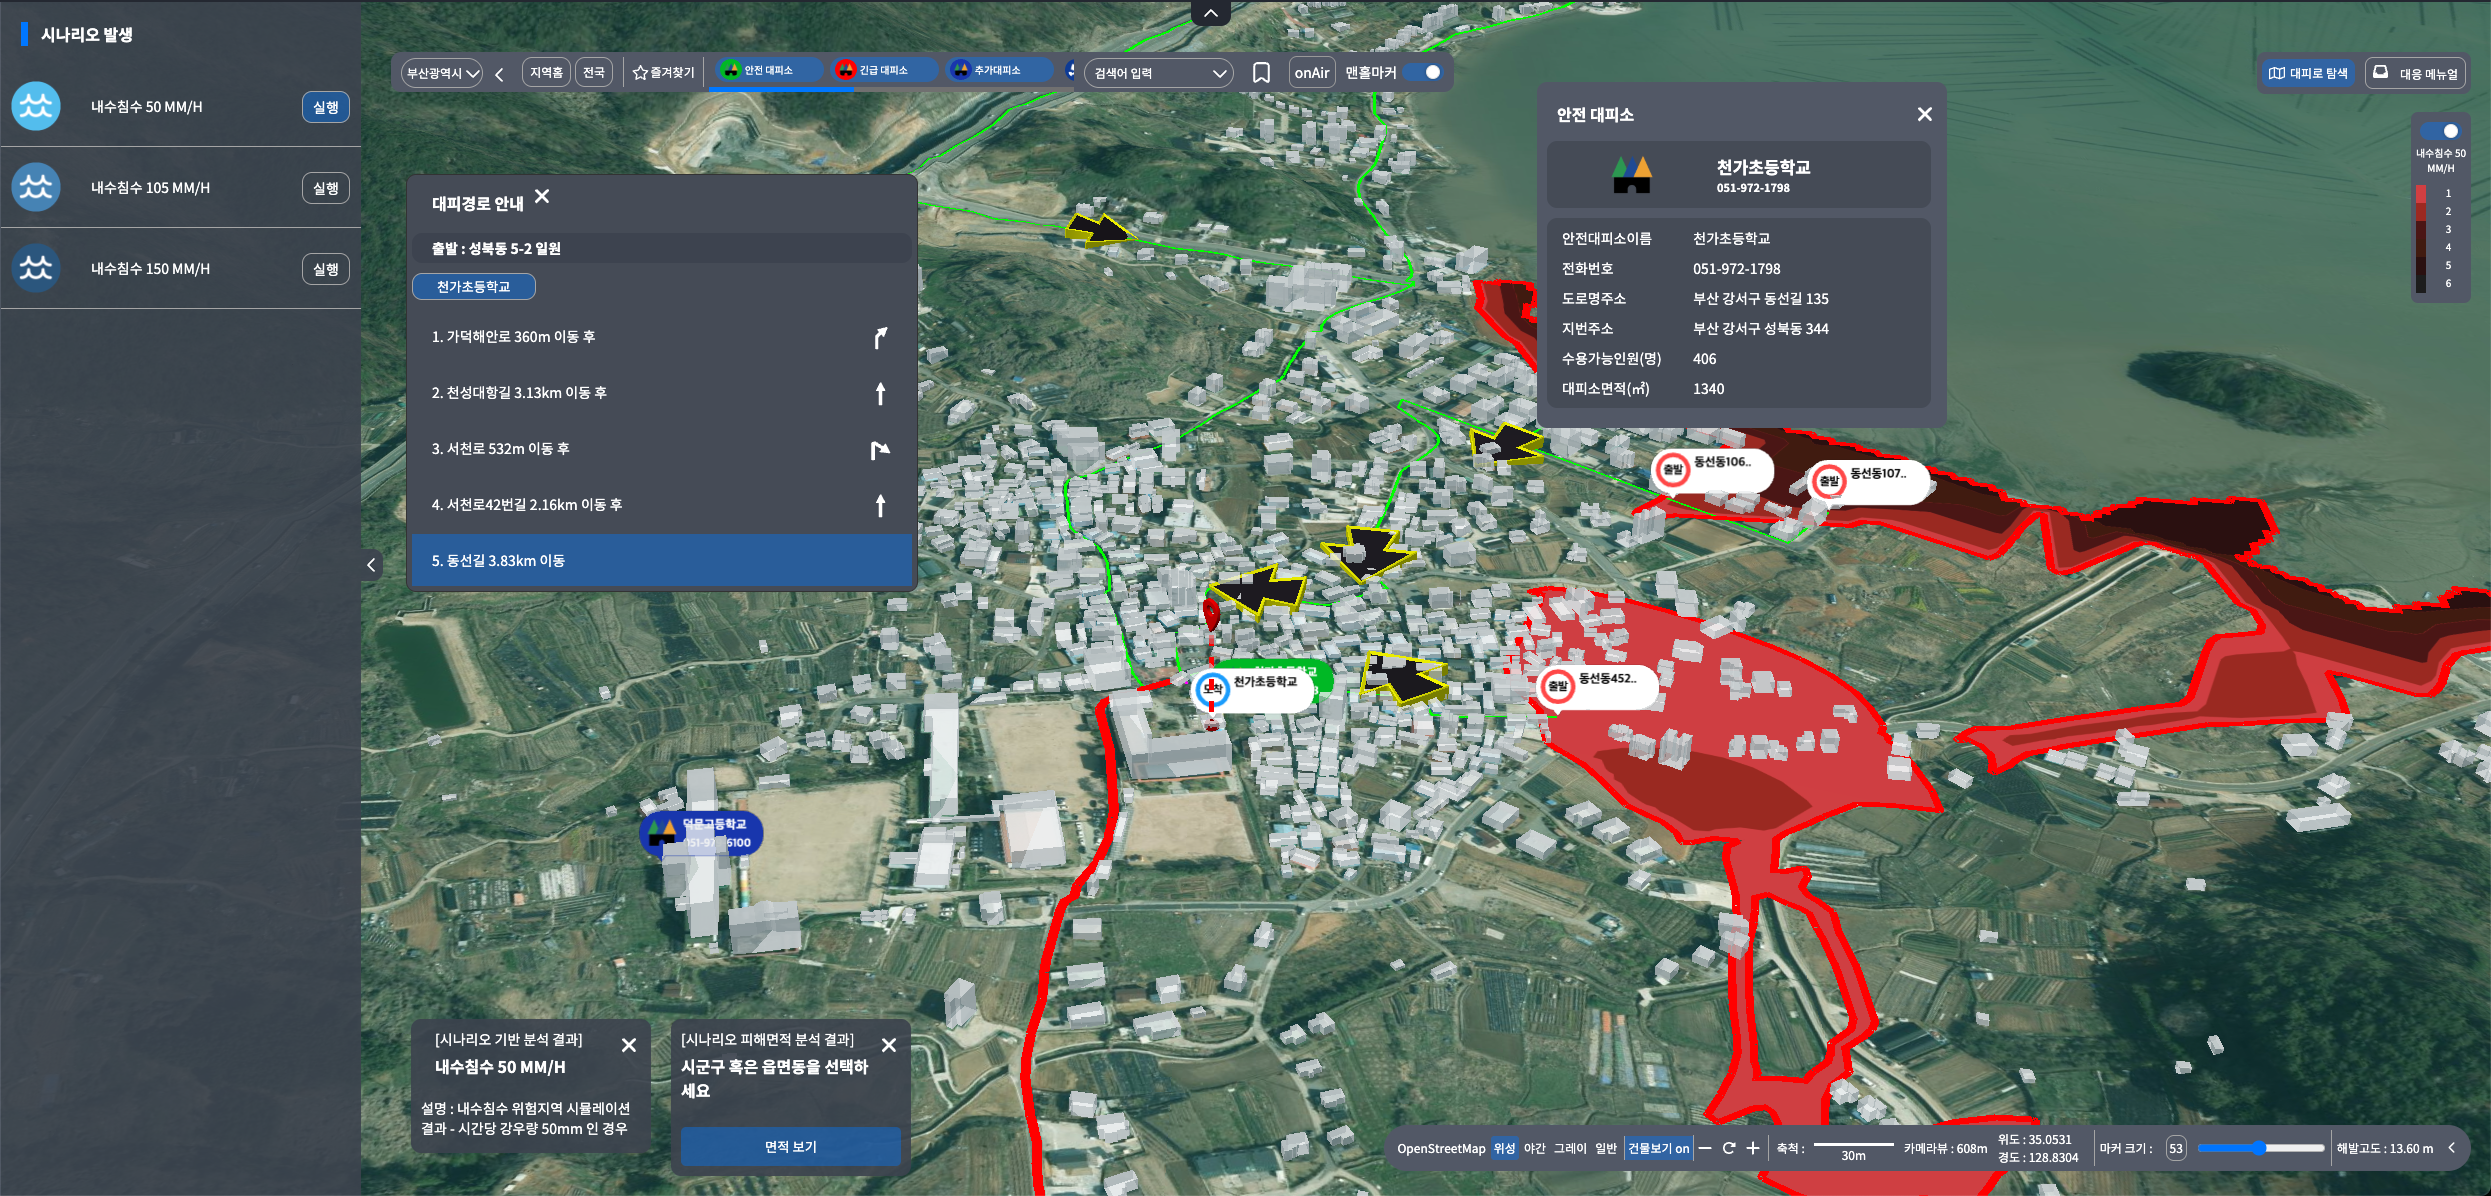
Task: Click the 내수침수 105 MM/H wave icon
Action: tap(36, 187)
